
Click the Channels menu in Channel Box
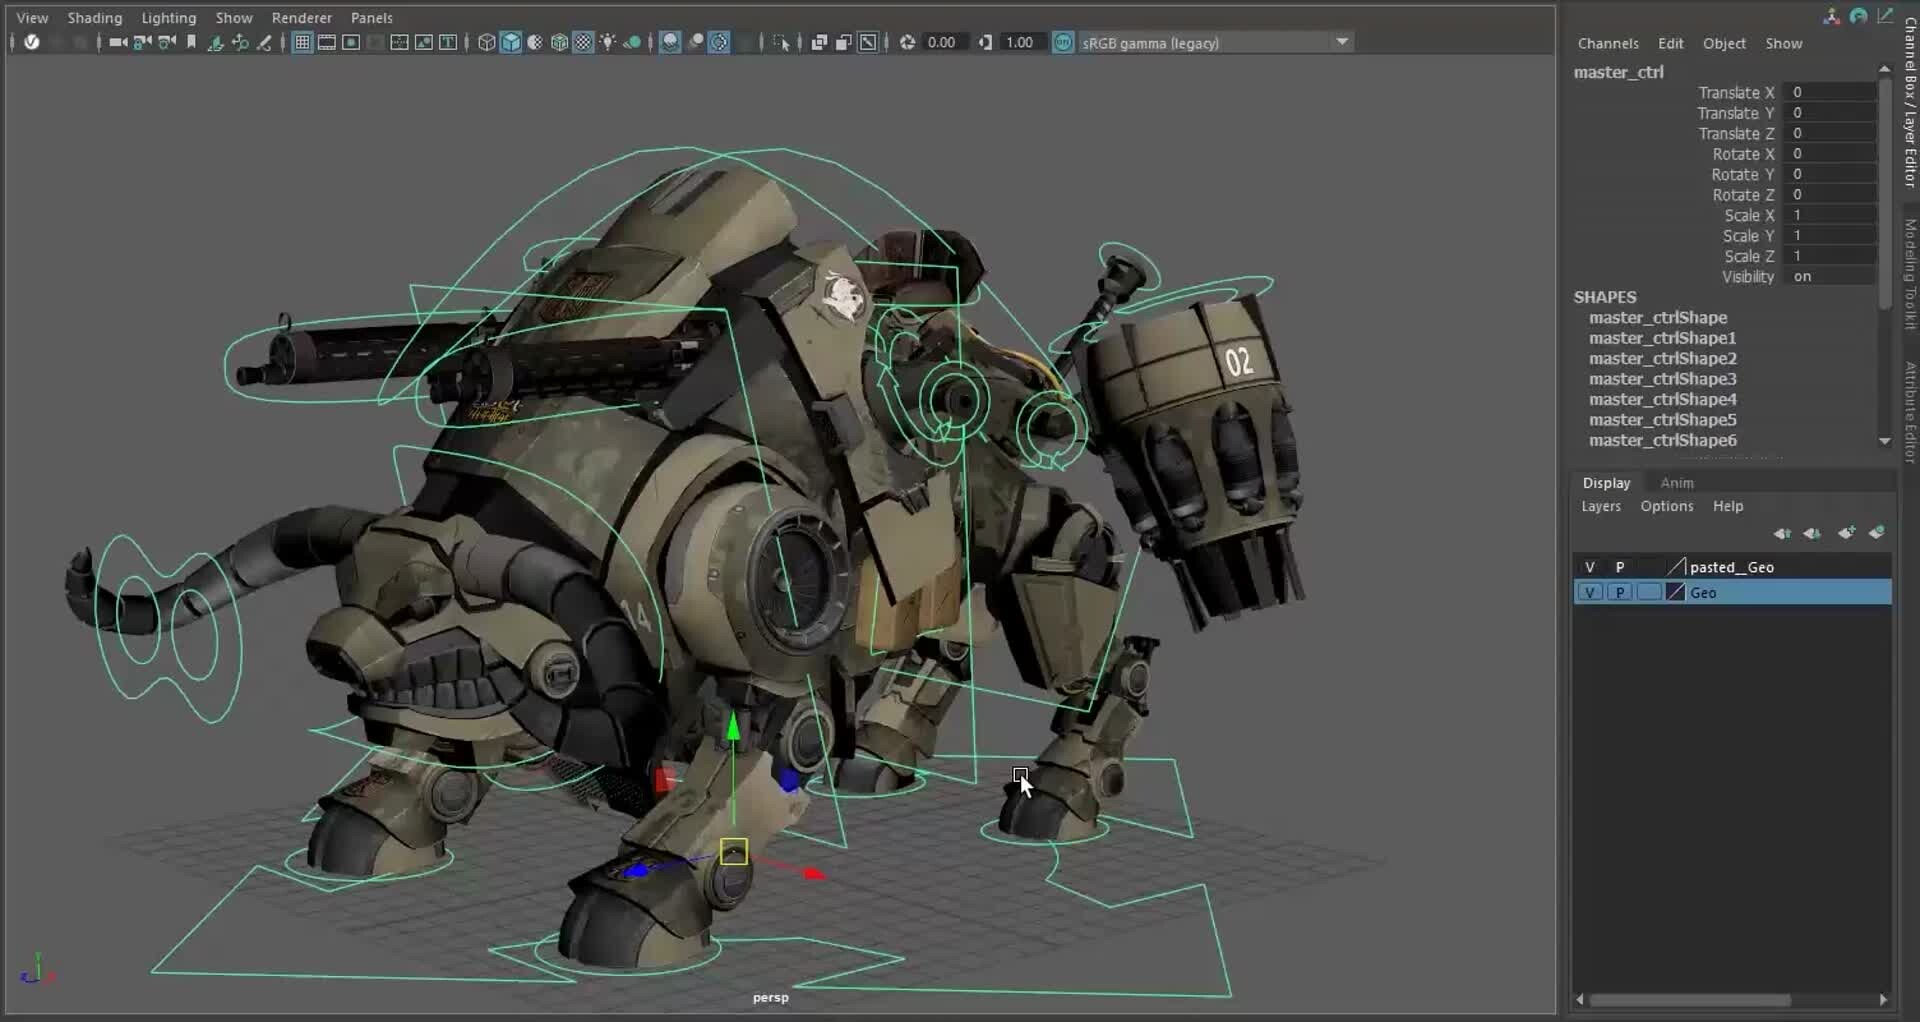(x=1608, y=43)
